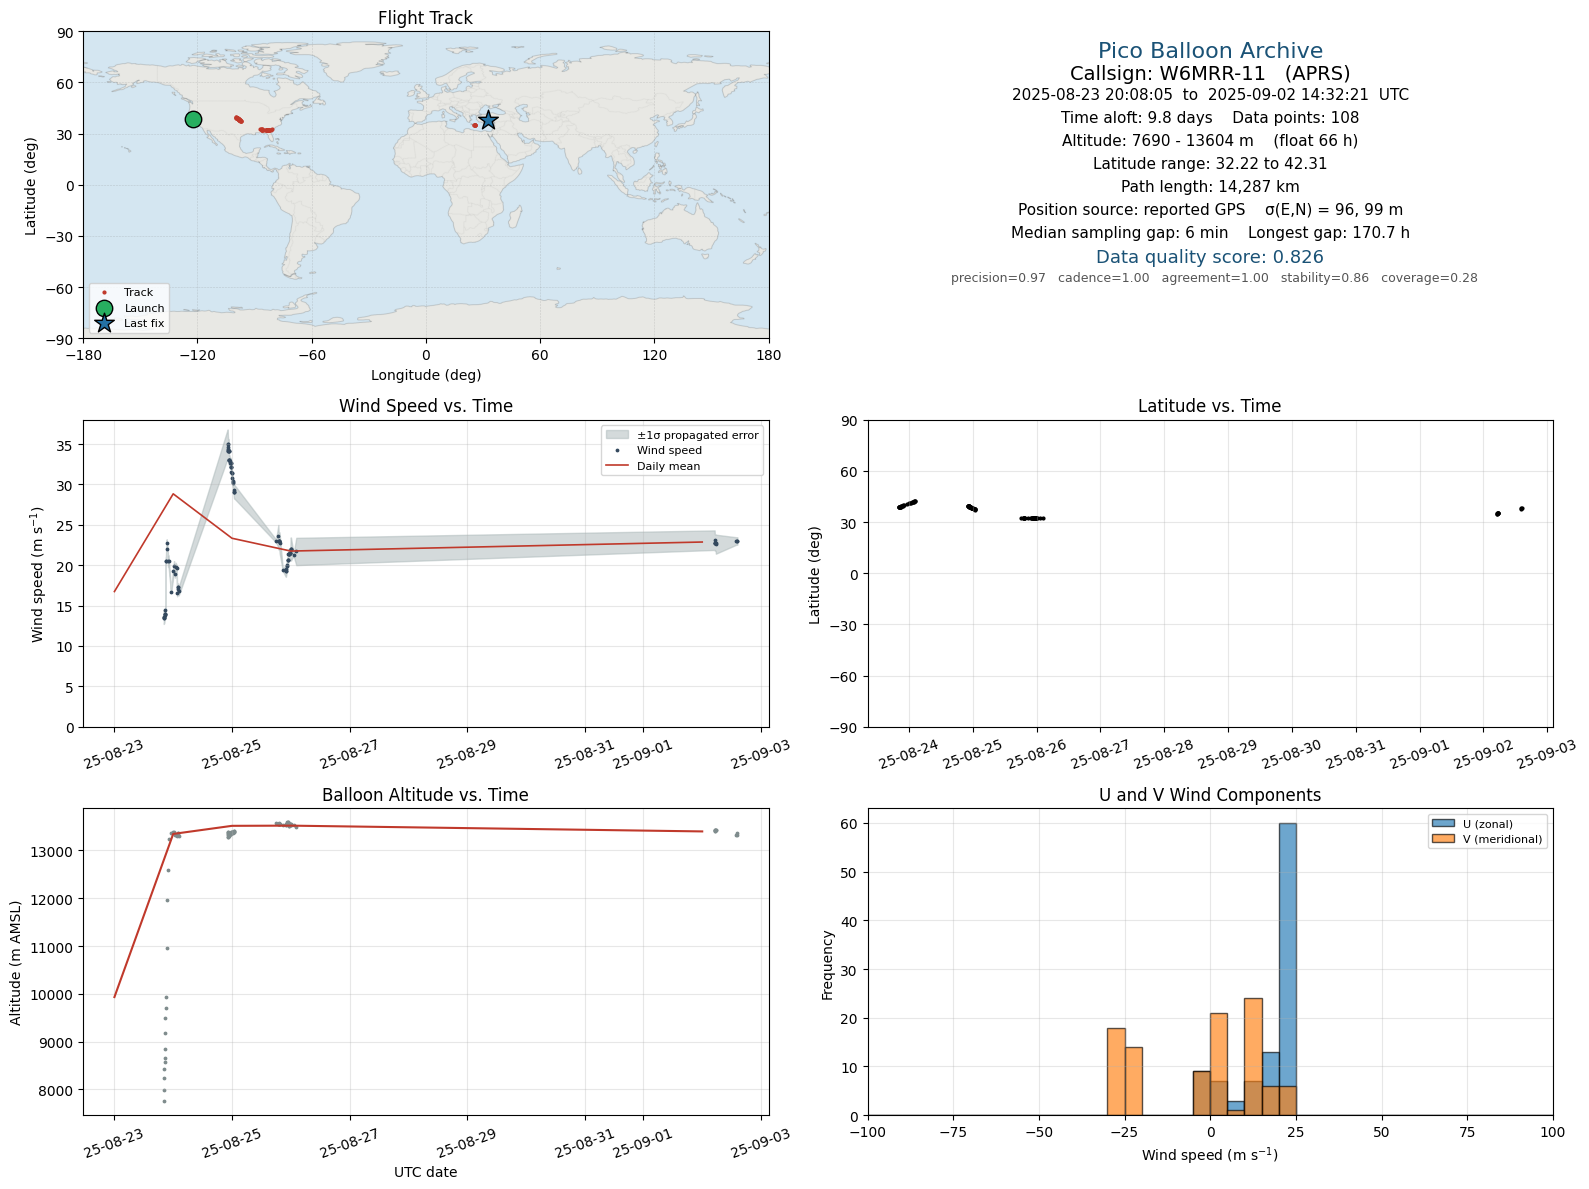Click the Wind speed dot in the legend
The height and width of the screenshot is (1189, 1589).
pyautogui.click(x=617, y=451)
